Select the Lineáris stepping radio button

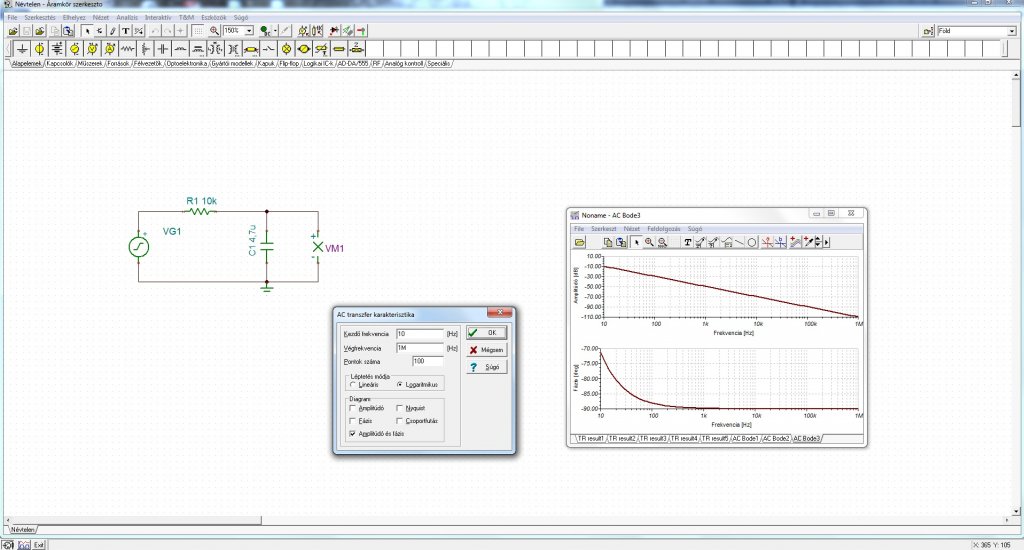click(352, 383)
